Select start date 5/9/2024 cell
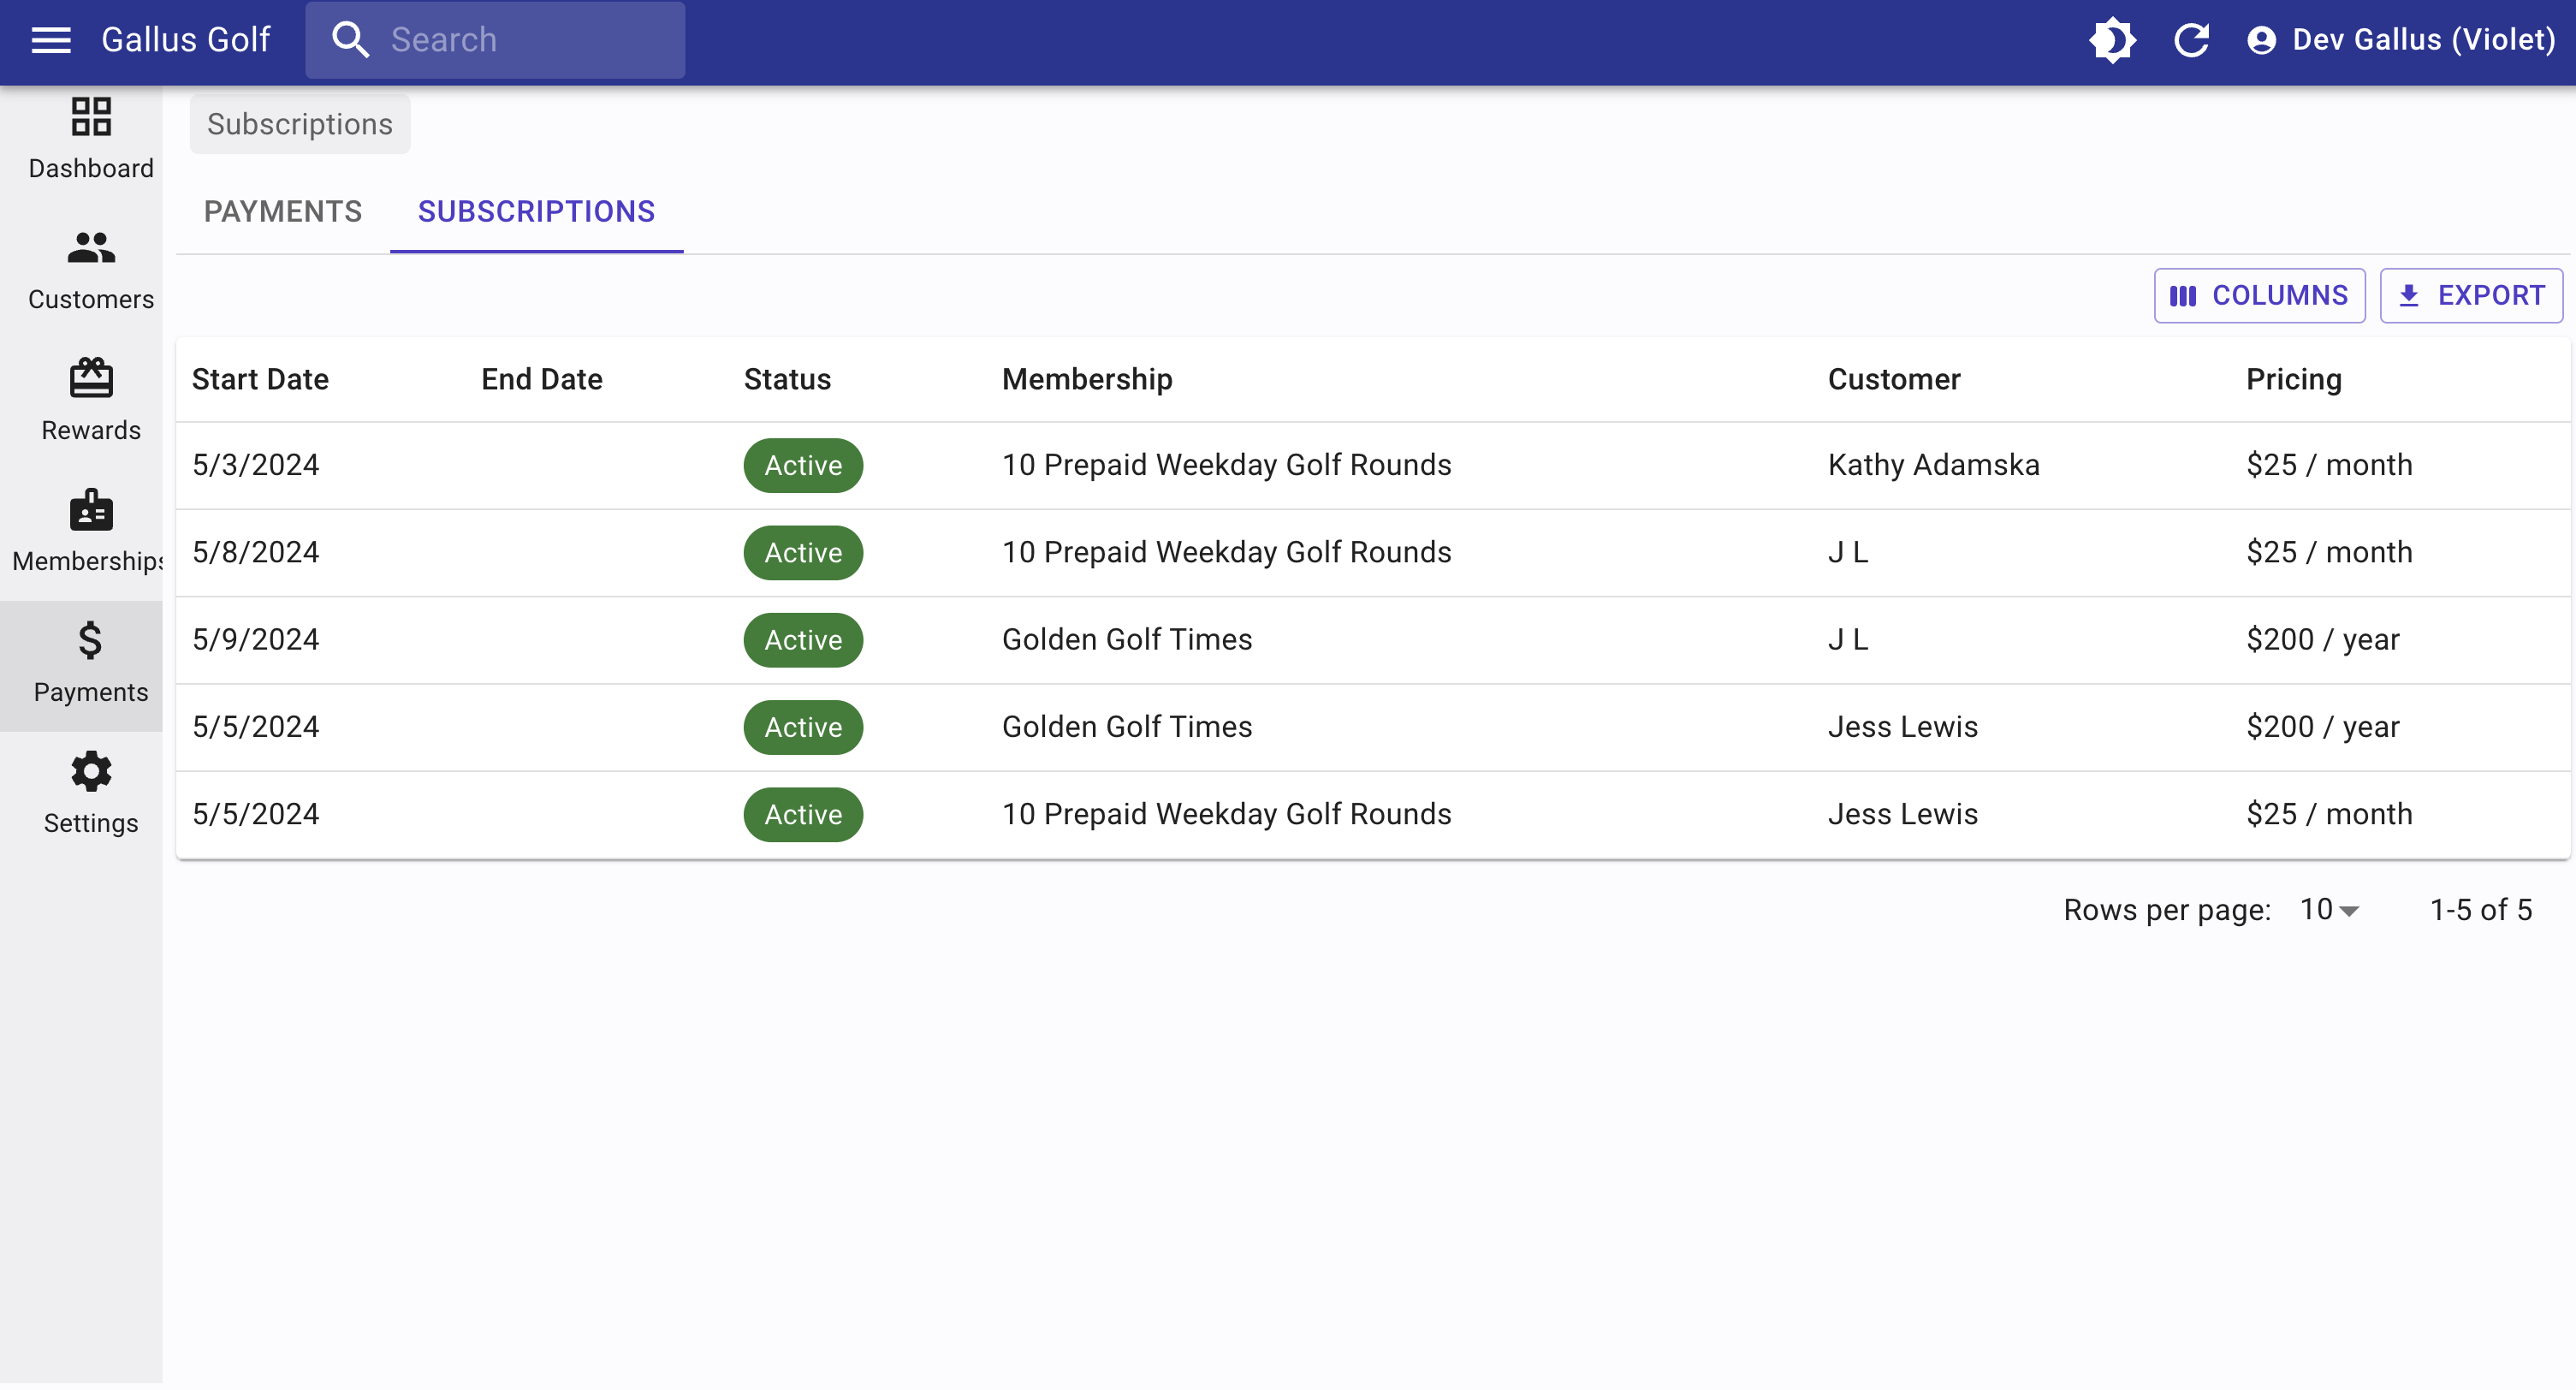Viewport: 2576px width, 1390px height. [x=256, y=640]
